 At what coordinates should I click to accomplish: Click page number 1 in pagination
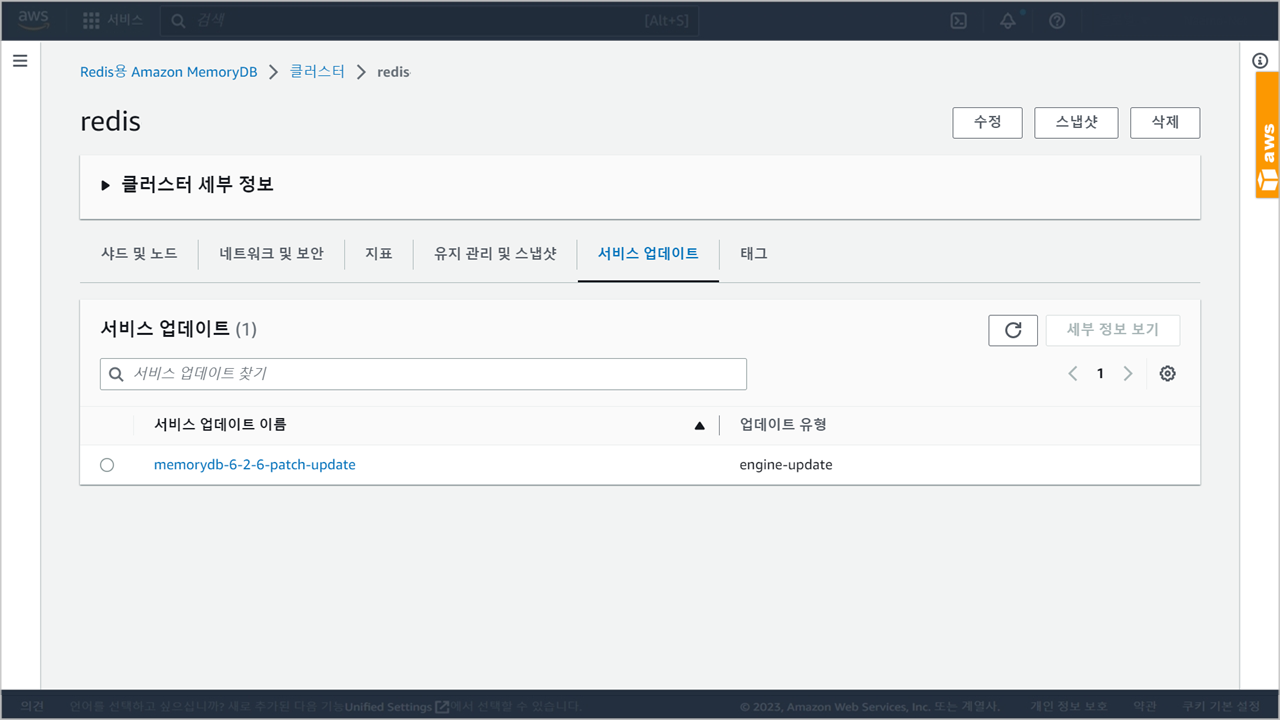coord(1100,373)
